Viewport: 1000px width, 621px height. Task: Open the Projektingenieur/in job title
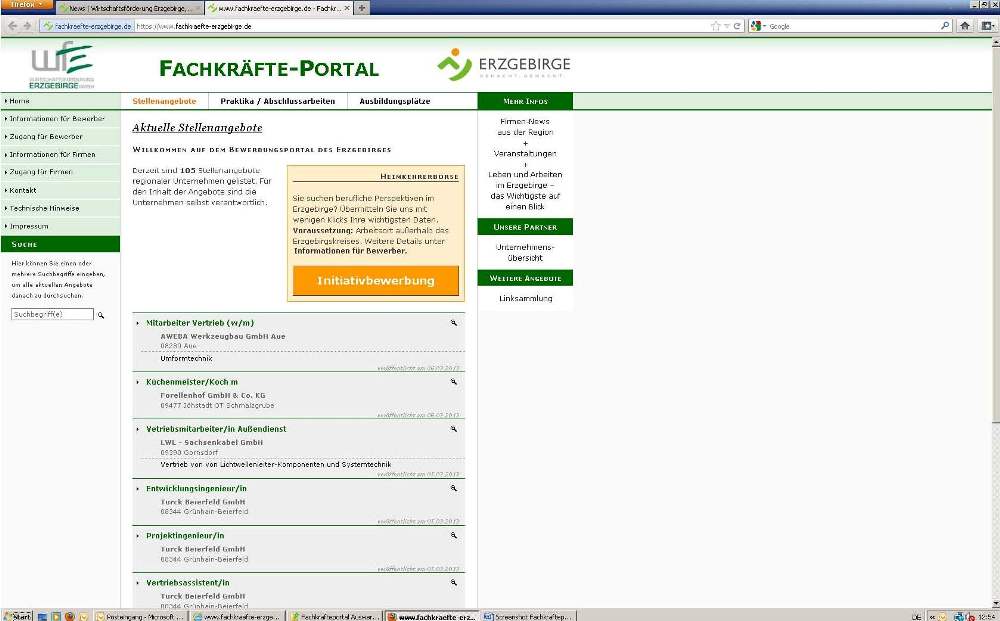[x=185, y=536]
